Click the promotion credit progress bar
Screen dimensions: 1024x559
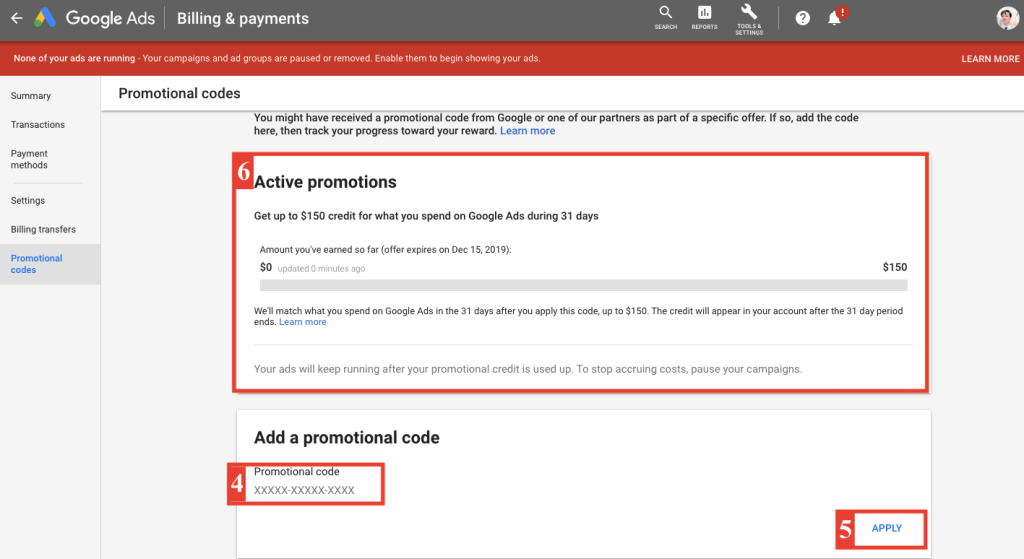[583, 285]
